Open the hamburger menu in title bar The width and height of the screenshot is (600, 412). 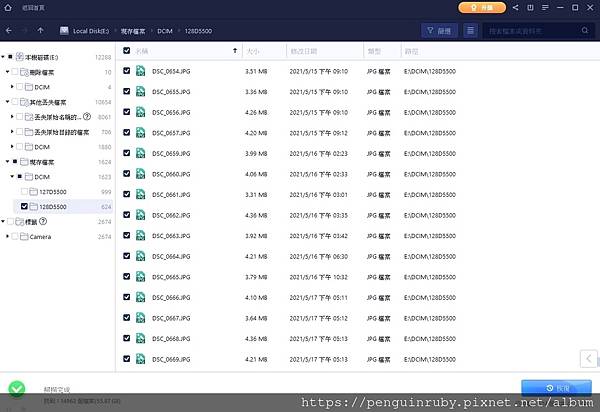tap(545, 7)
